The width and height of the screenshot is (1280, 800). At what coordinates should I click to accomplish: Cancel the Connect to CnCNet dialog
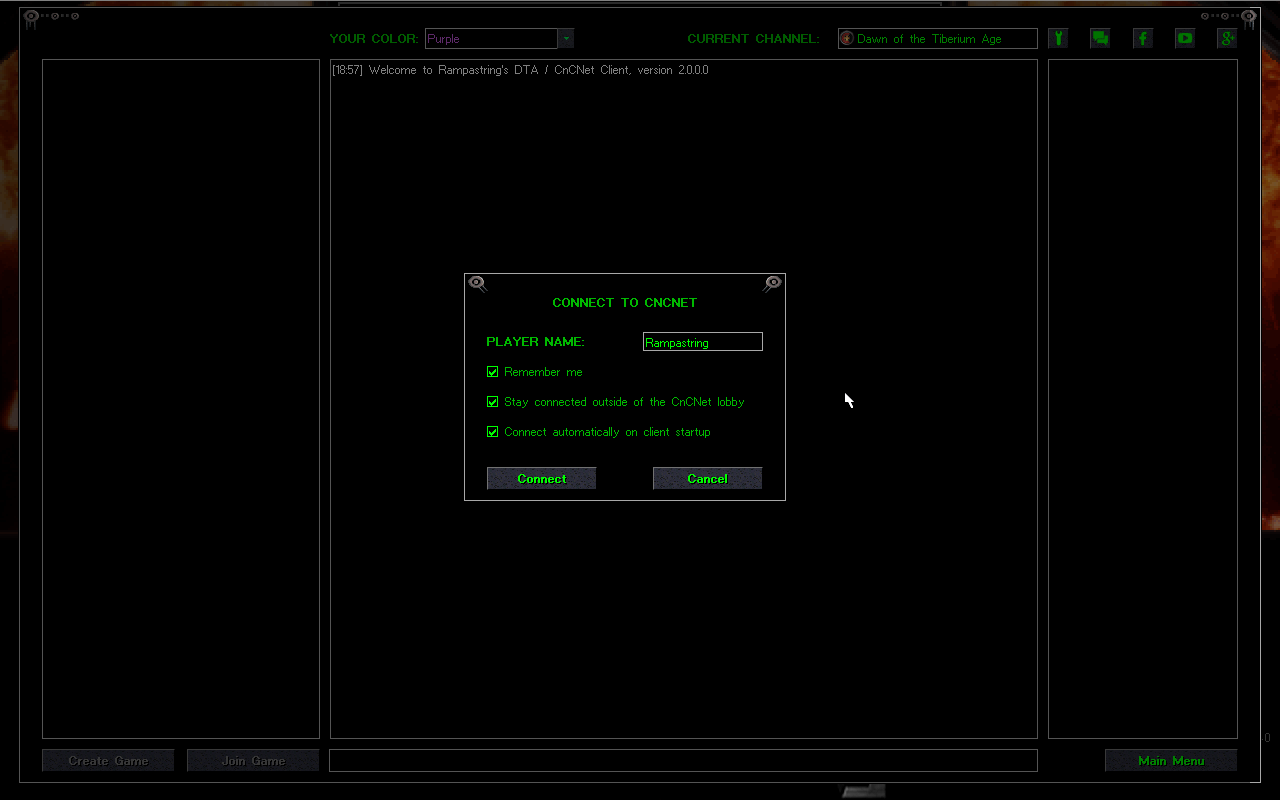(x=707, y=479)
